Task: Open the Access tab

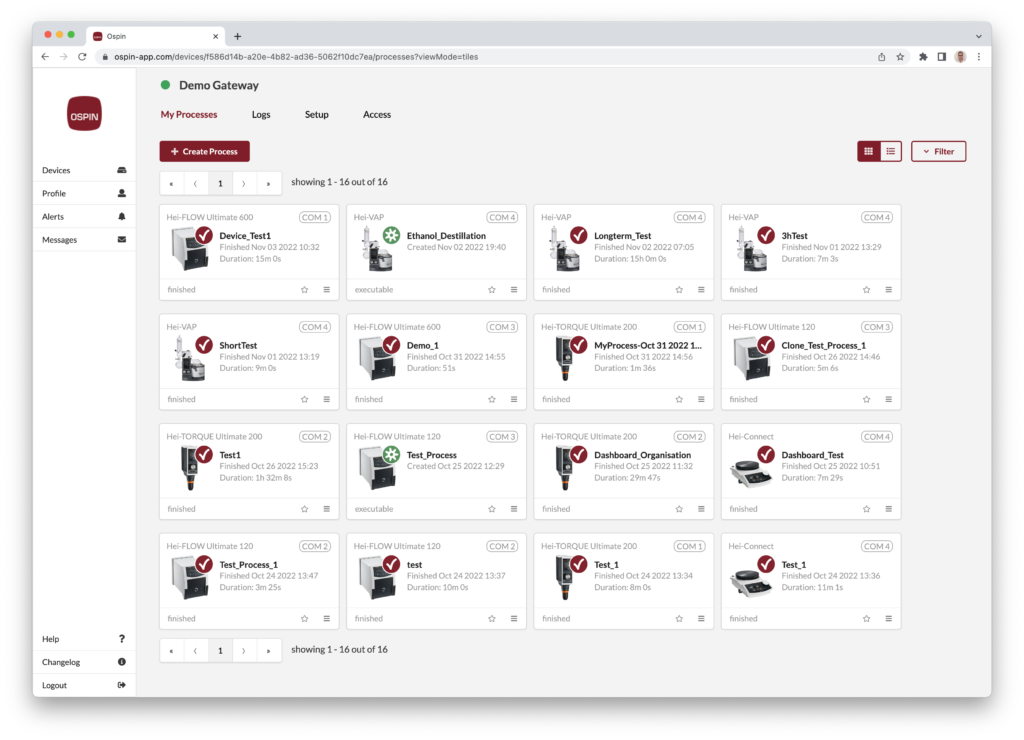Action: [377, 114]
